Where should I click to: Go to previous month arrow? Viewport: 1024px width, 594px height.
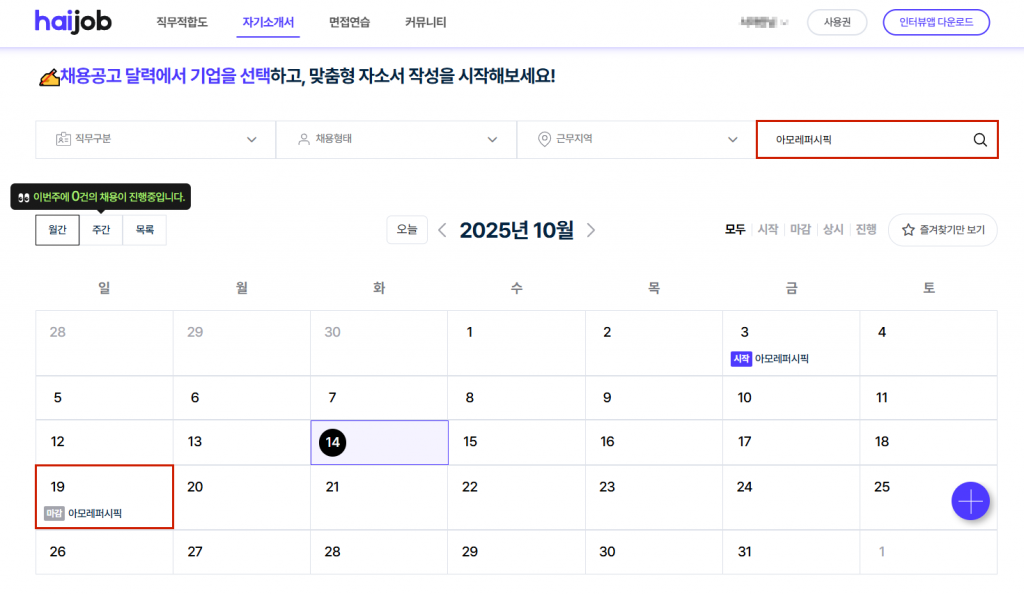pos(443,230)
